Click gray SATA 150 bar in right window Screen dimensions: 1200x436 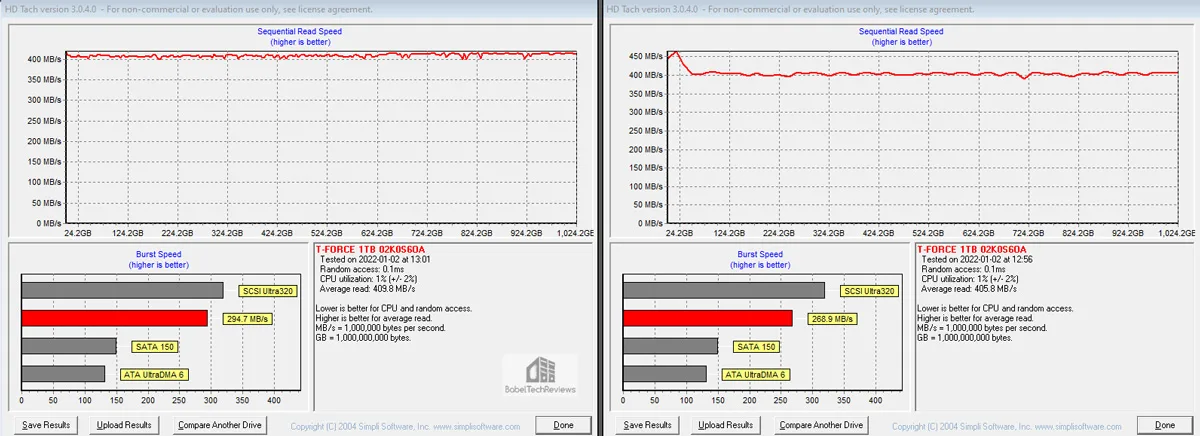click(x=671, y=346)
